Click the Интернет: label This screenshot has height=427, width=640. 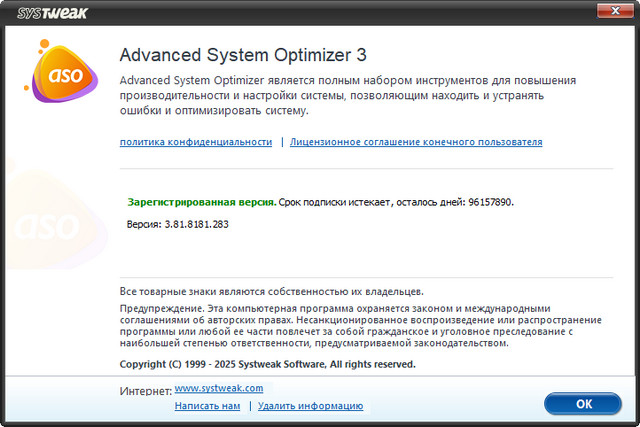[x=145, y=391]
